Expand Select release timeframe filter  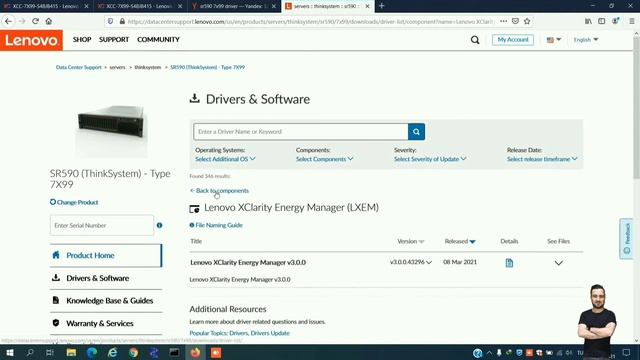pyautogui.click(x=542, y=159)
